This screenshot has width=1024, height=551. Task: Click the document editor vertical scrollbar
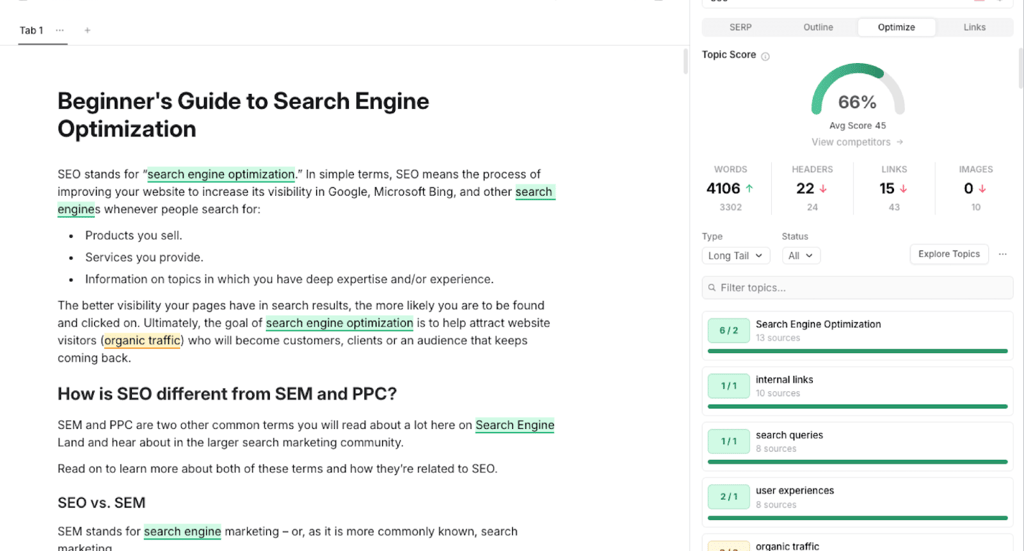pos(685,61)
